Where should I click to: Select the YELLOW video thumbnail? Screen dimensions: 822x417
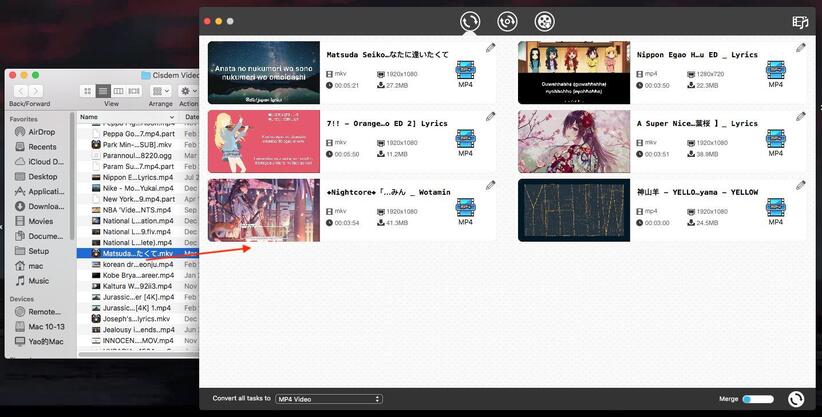(574, 210)
